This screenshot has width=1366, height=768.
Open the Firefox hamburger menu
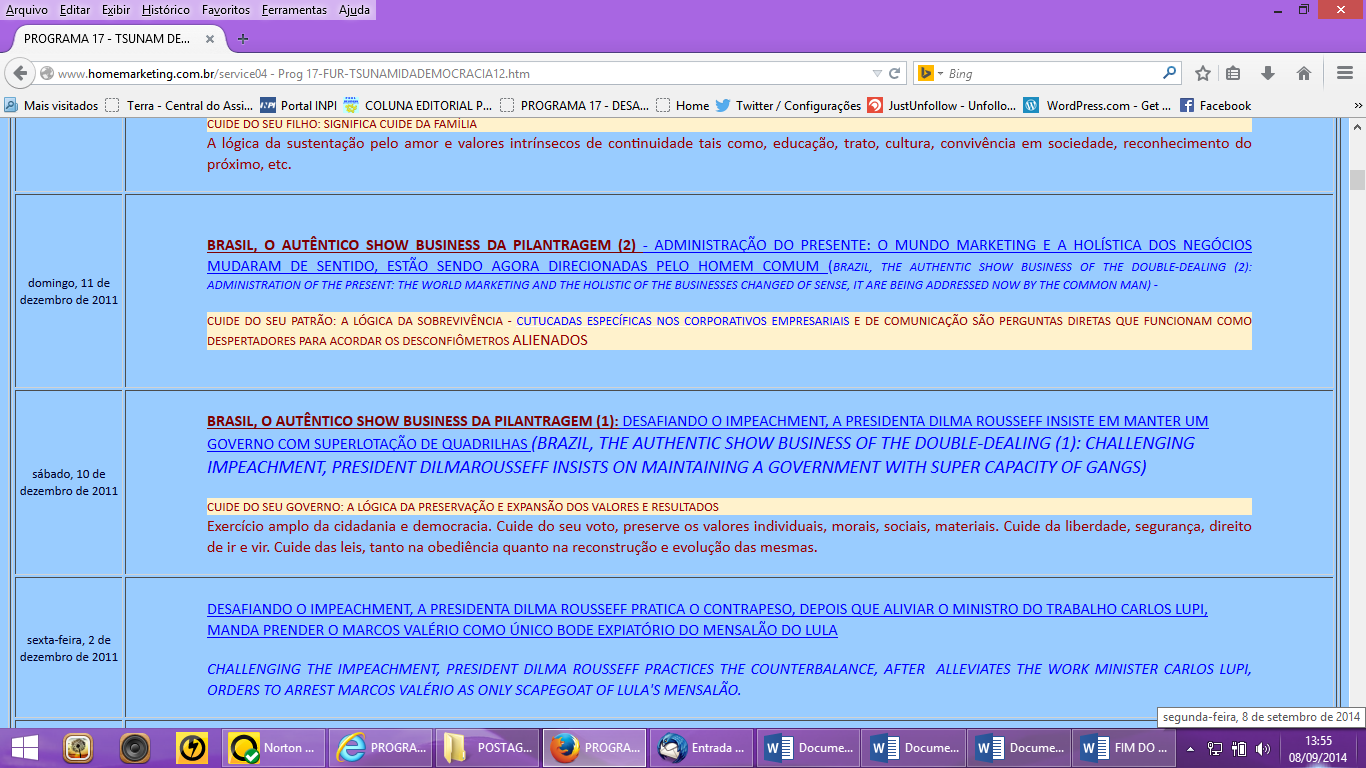1344,73
